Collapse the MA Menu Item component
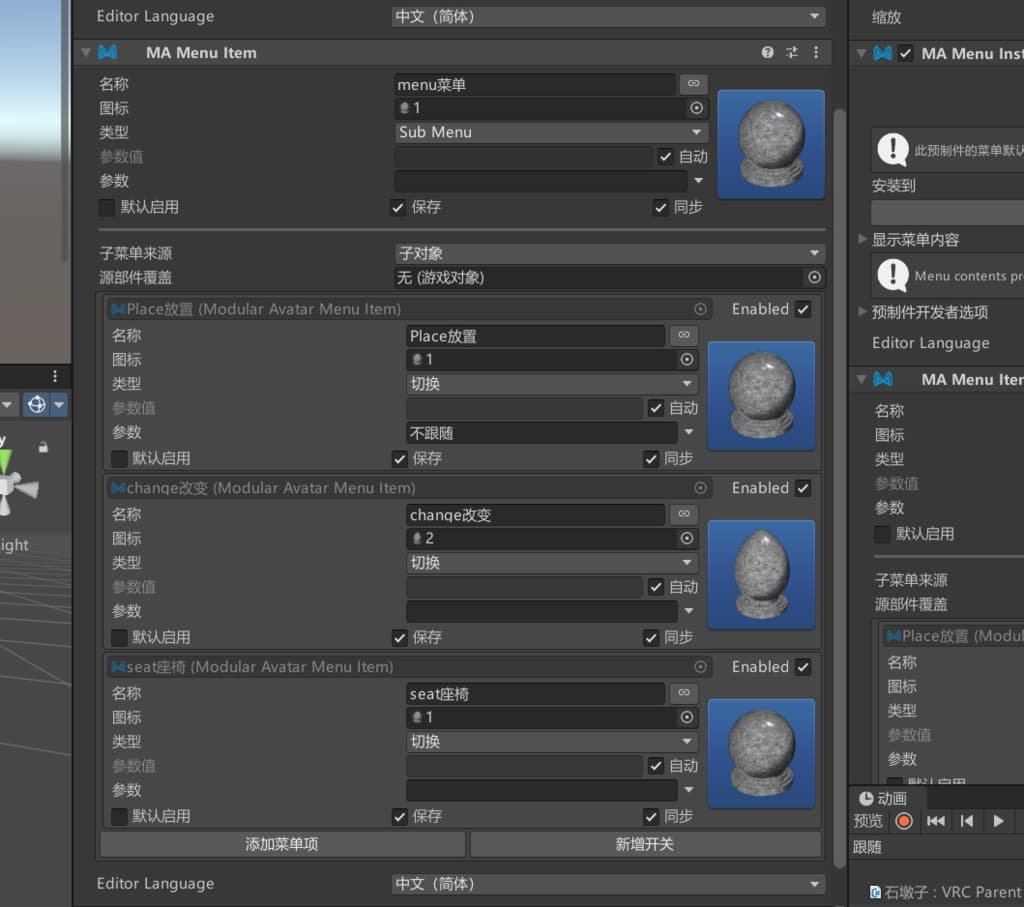Viewport: 1024px width, 907px height. click(x=86, y=52)
